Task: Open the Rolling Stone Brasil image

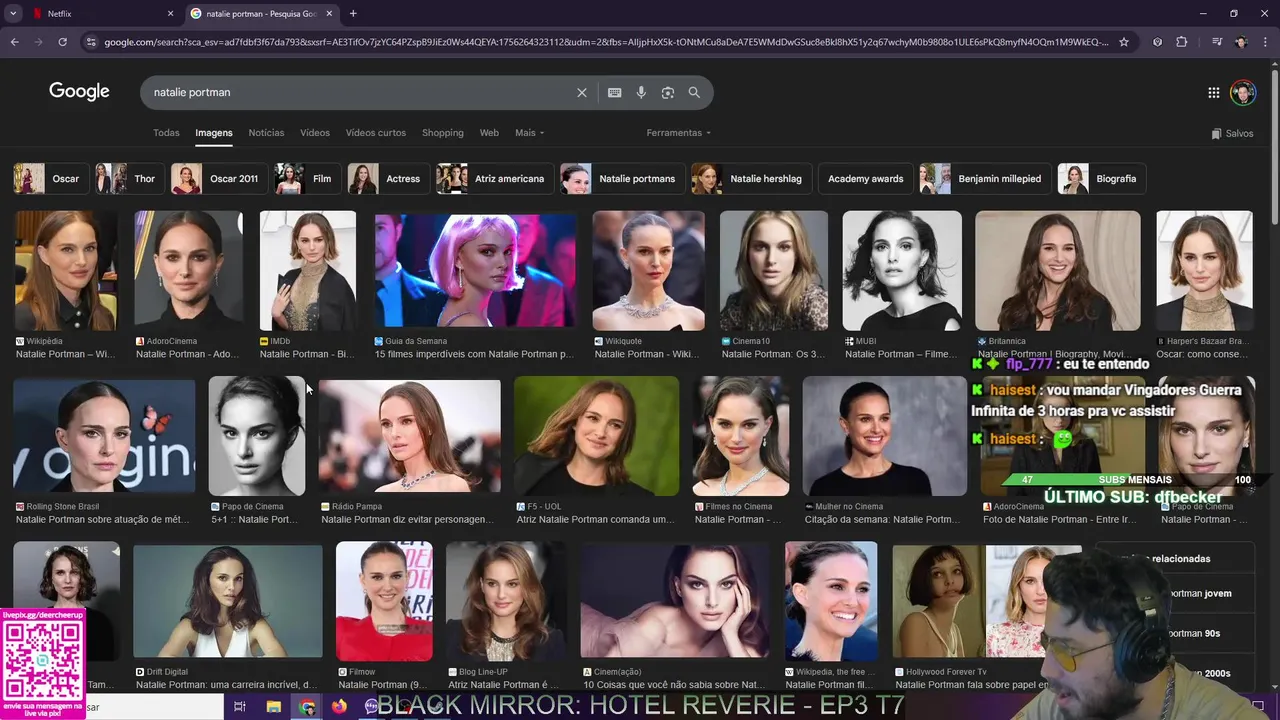Action: 104,436
